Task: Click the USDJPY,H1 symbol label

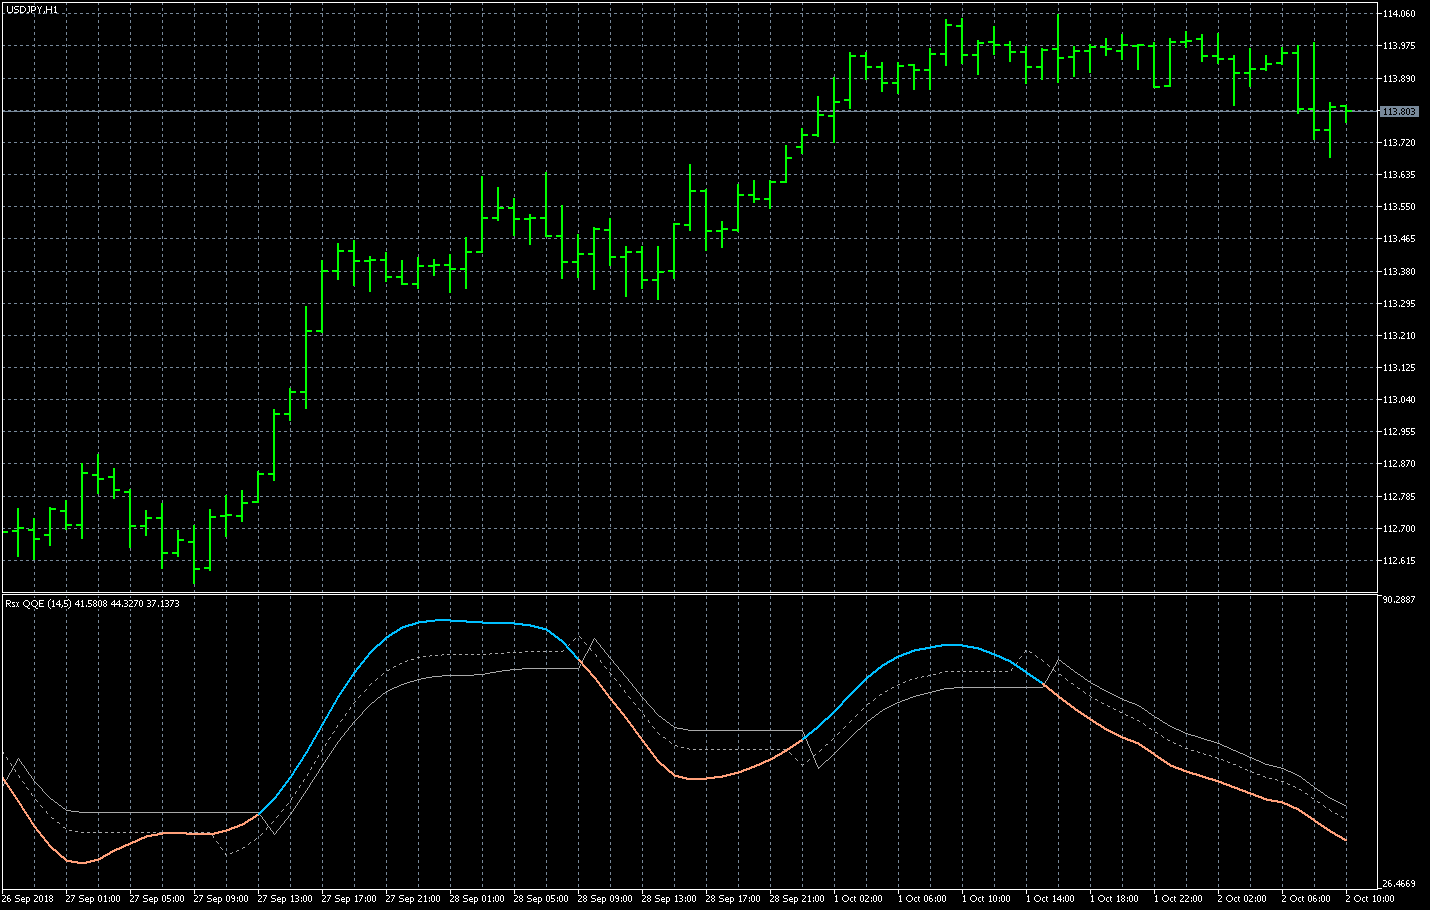Action: click(32, 9)
